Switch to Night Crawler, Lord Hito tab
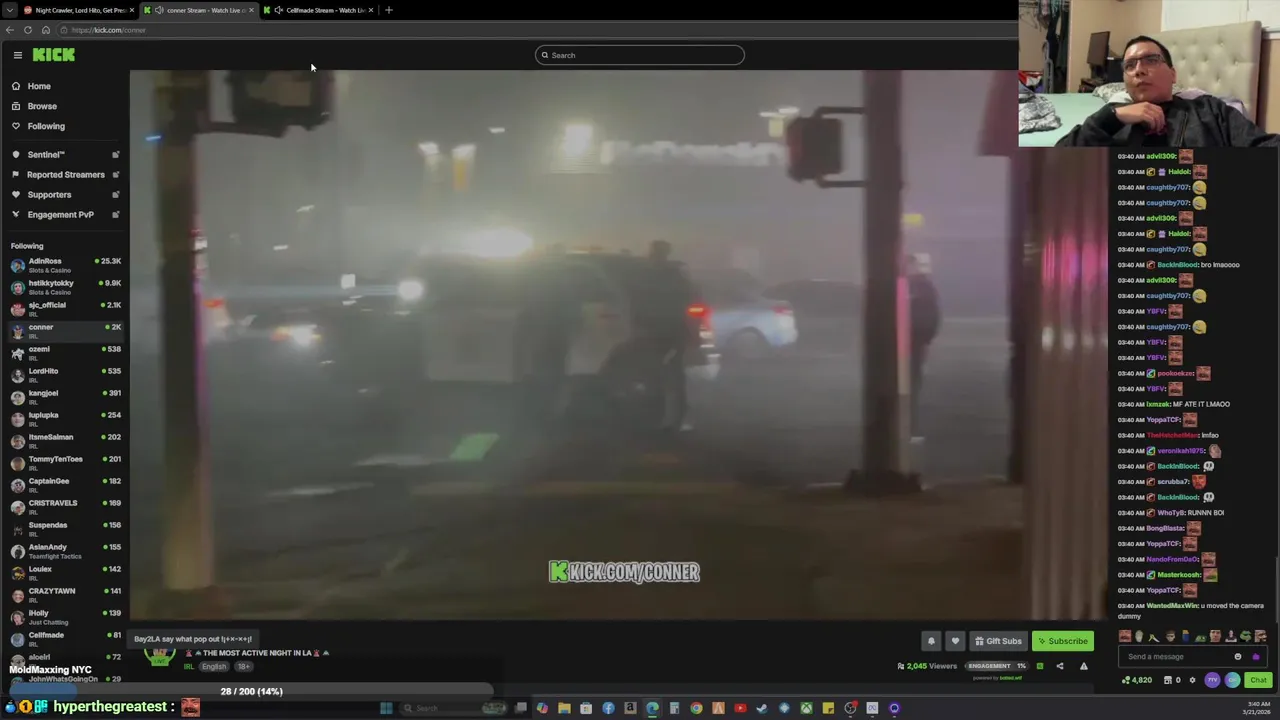Screen dimensions: 1280x720 (80, 10)
